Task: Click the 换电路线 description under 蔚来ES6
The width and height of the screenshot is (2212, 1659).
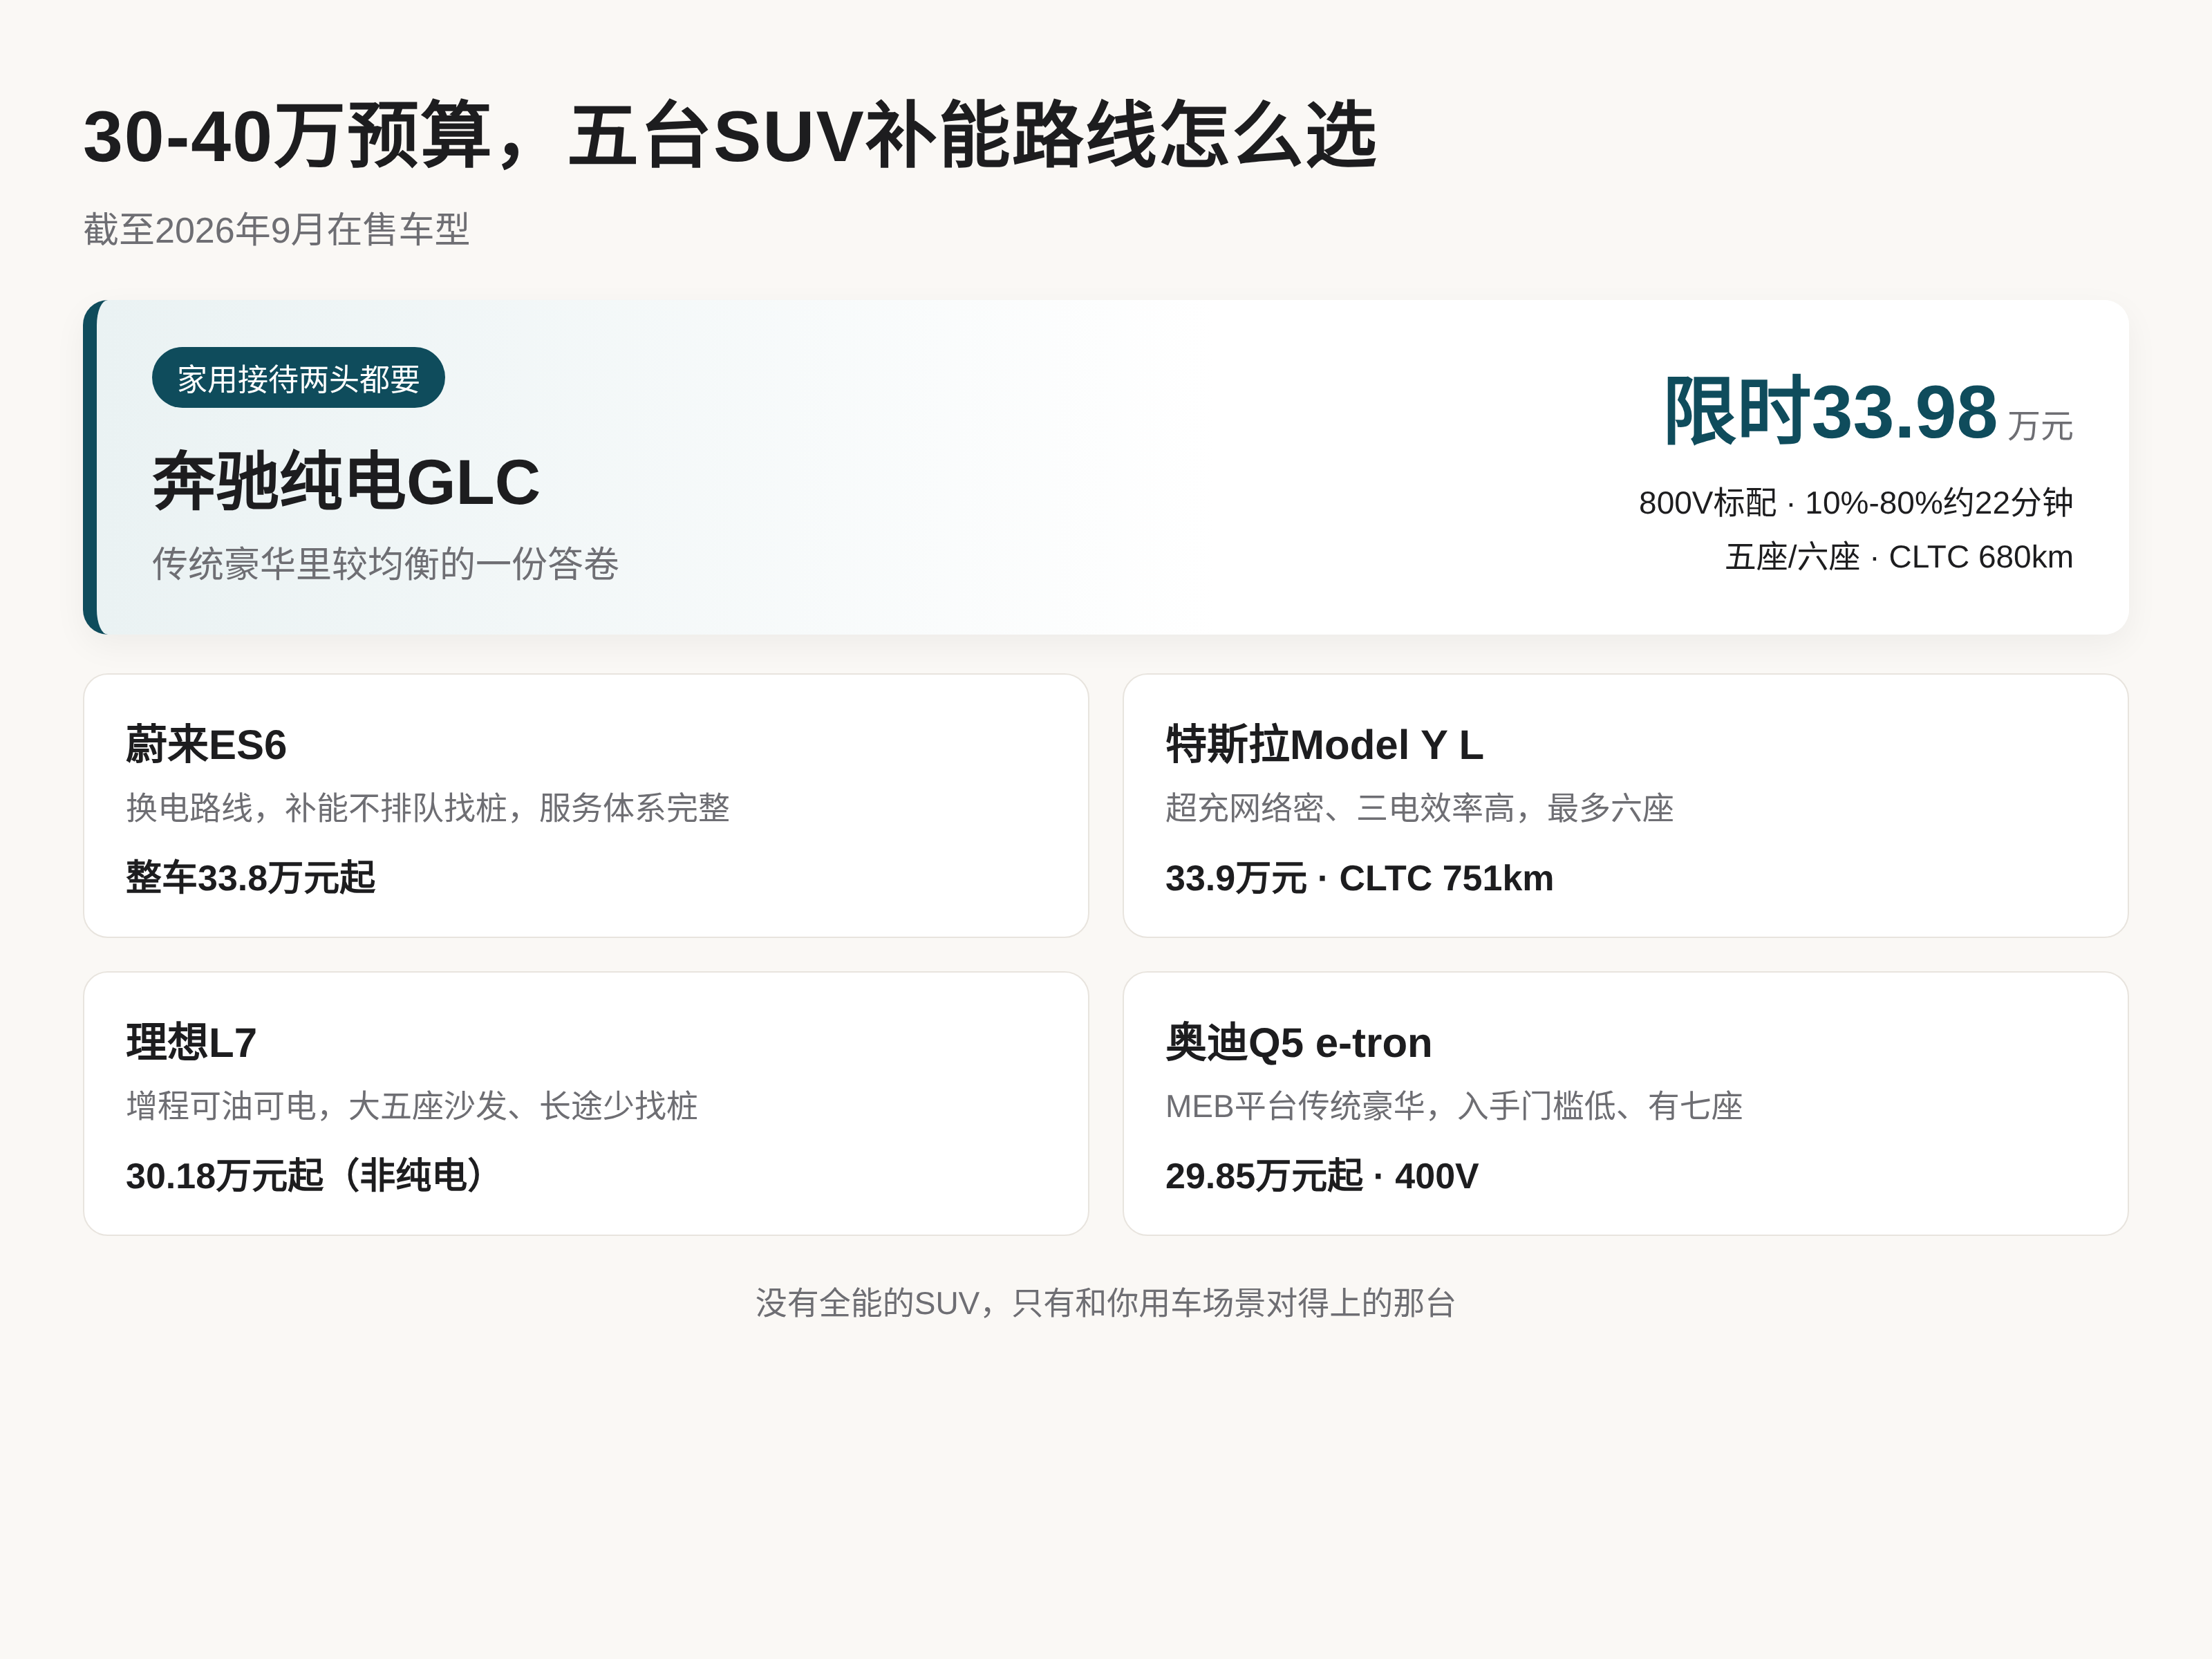Action: (x=428, y=808)
